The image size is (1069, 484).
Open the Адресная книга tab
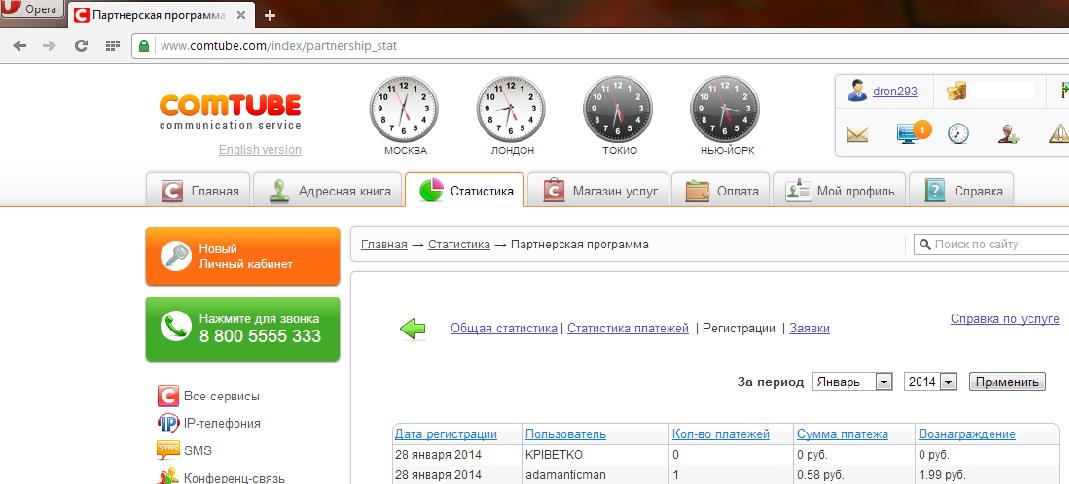328,190
